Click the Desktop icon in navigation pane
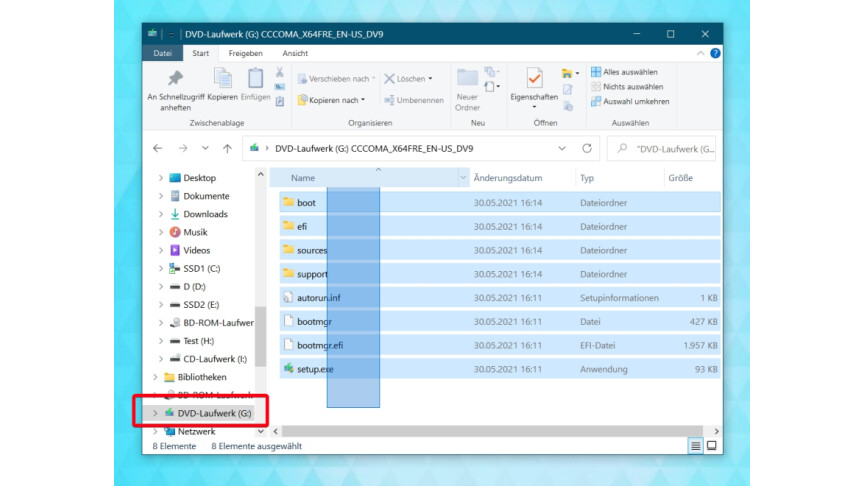The image size is (864, 486). click(x=175, y=177)
